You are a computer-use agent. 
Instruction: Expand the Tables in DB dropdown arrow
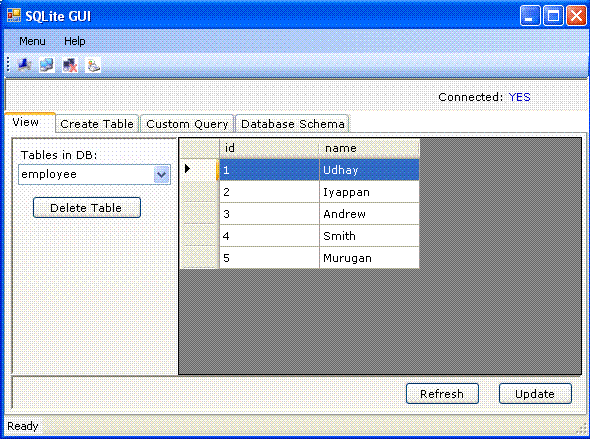pos(162,174)
